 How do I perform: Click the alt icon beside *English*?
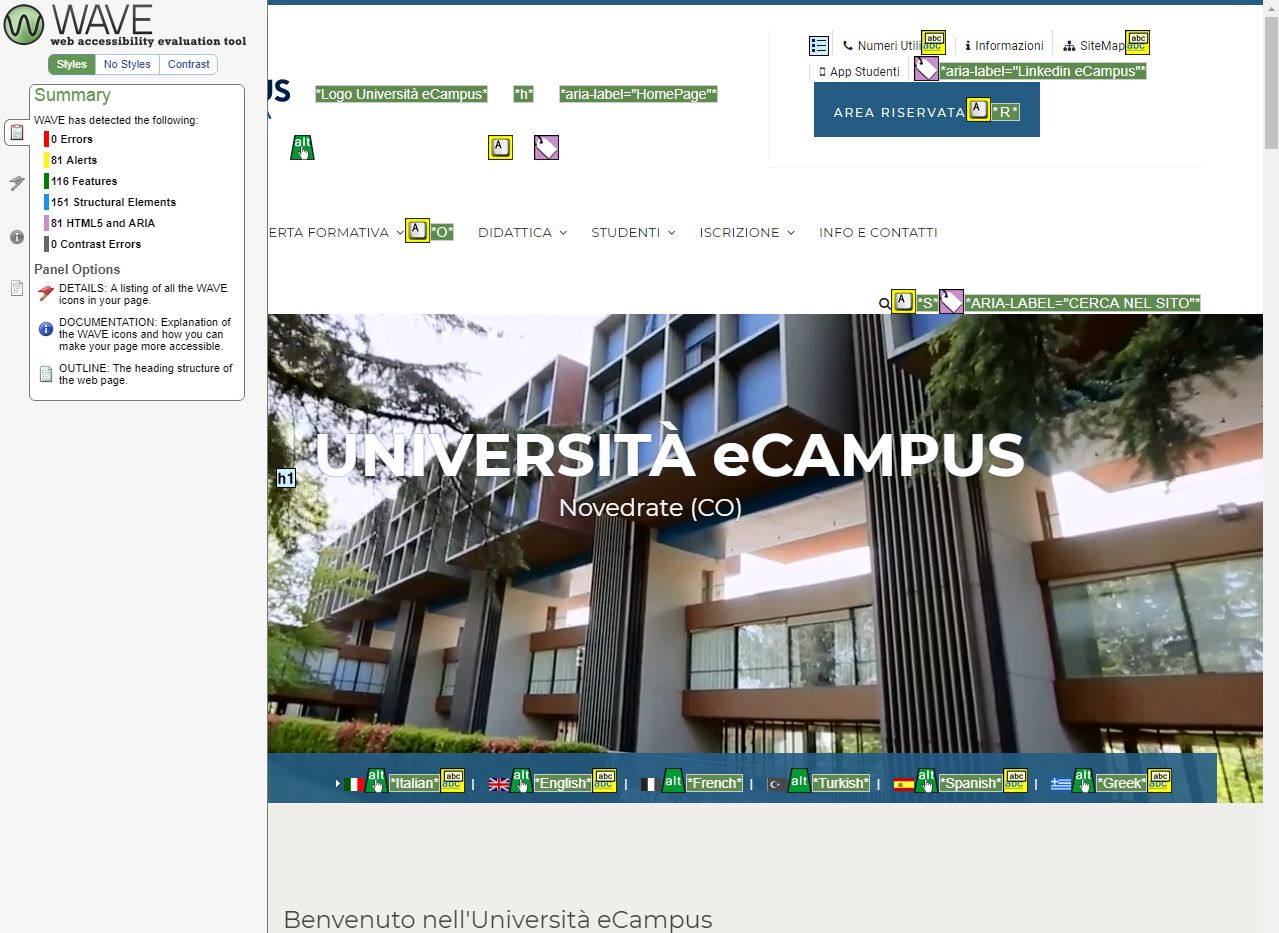click(x=521, y=781)
